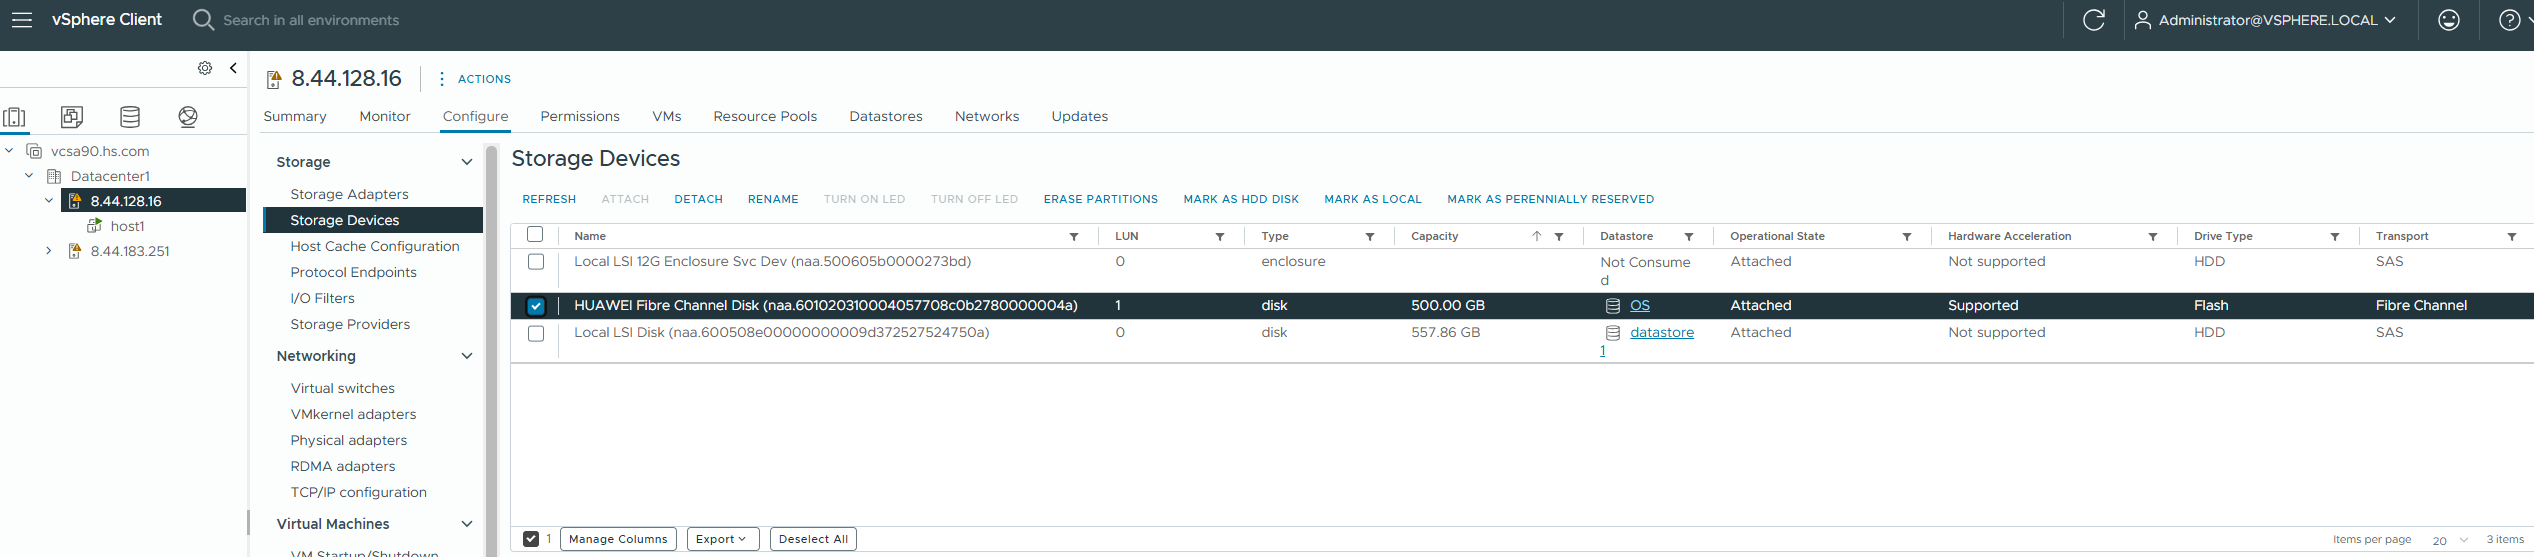Open the Drive Type column filter
This screenshot has width=2534, height=557.
point(2335,237)
